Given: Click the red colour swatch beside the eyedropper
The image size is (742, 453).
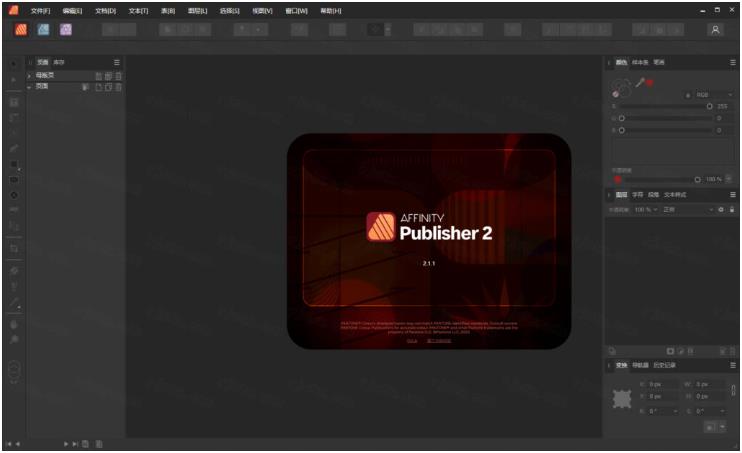Looking at the screenshot, I should 650,83.
